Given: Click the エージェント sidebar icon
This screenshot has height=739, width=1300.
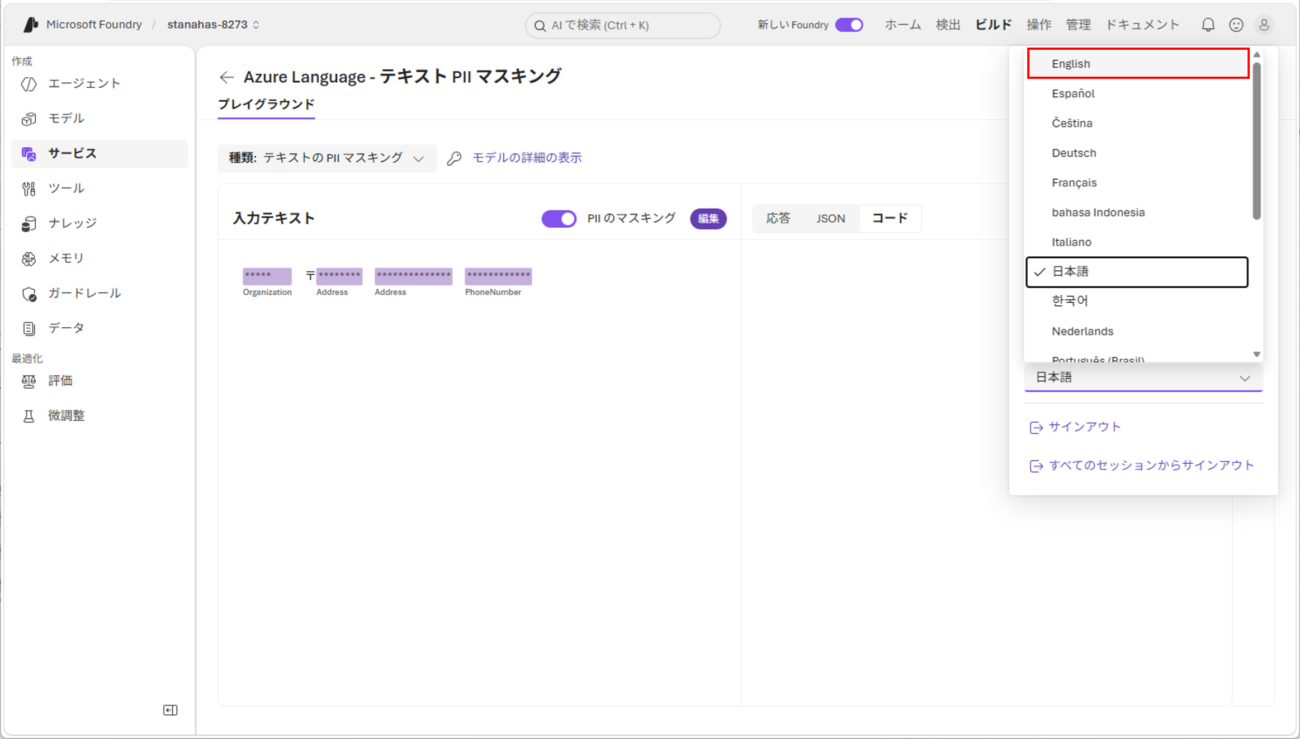Looking at the screenshot, I should click(x=29, y=84).
